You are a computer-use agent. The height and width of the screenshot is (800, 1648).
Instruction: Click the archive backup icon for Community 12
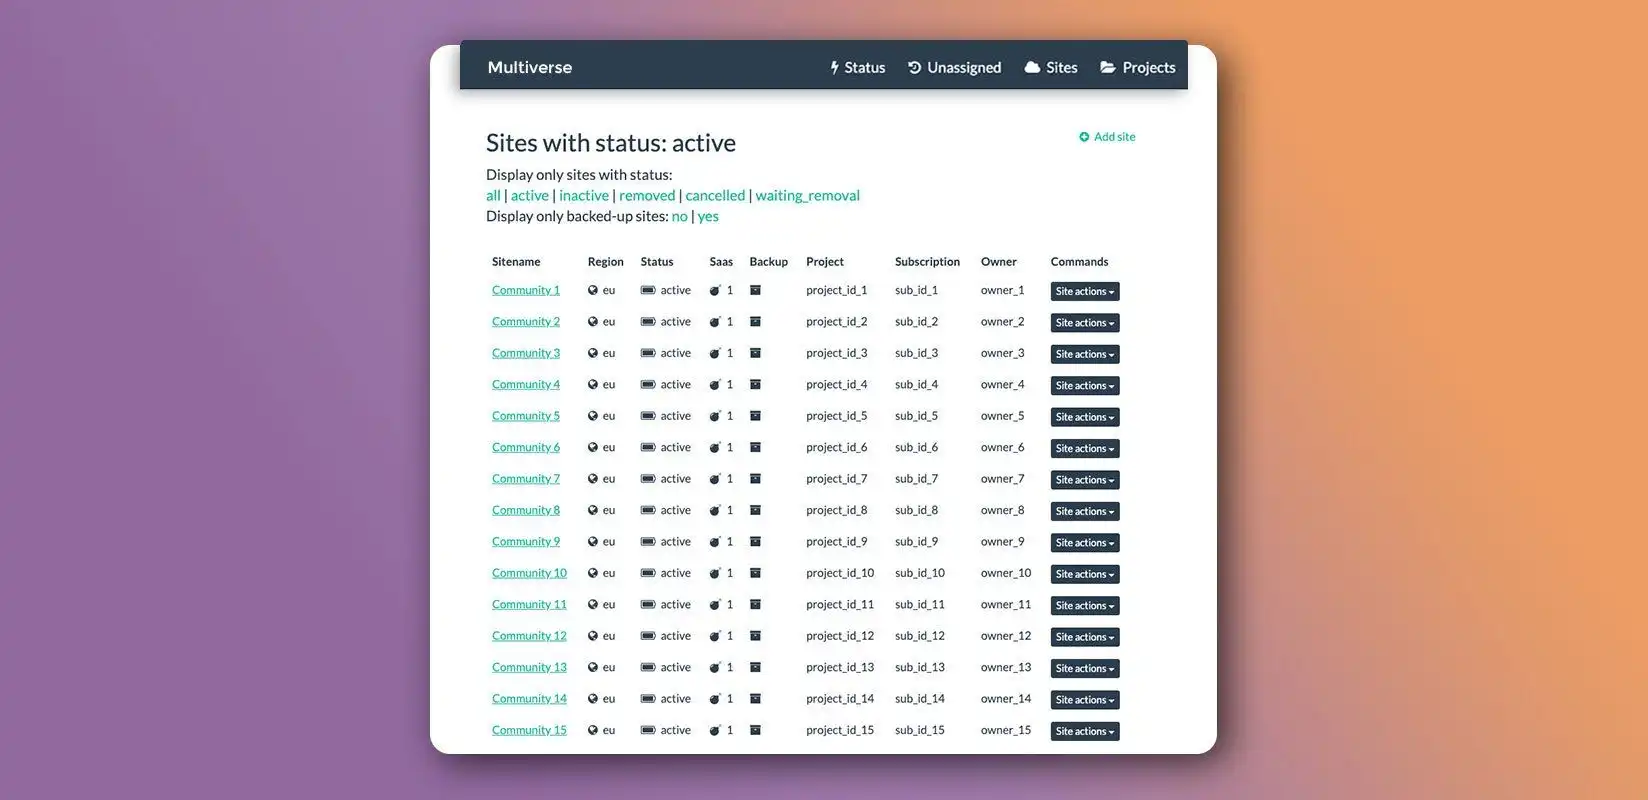756,636
